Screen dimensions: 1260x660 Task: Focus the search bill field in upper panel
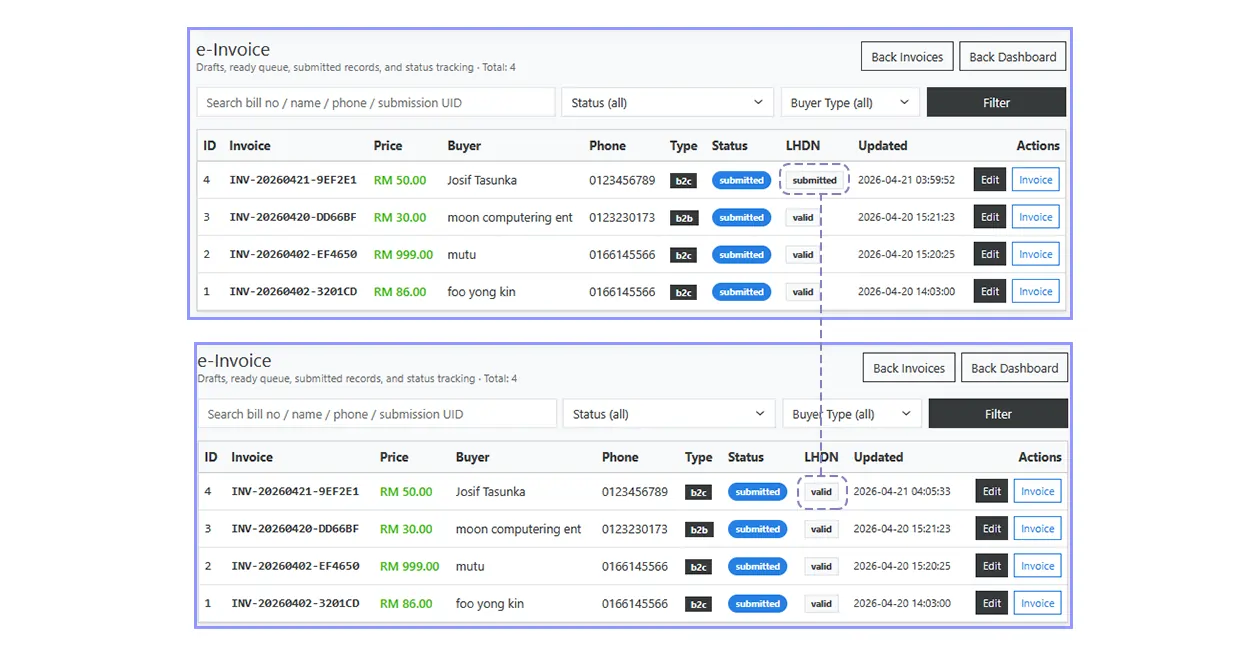tap(376, 103)
